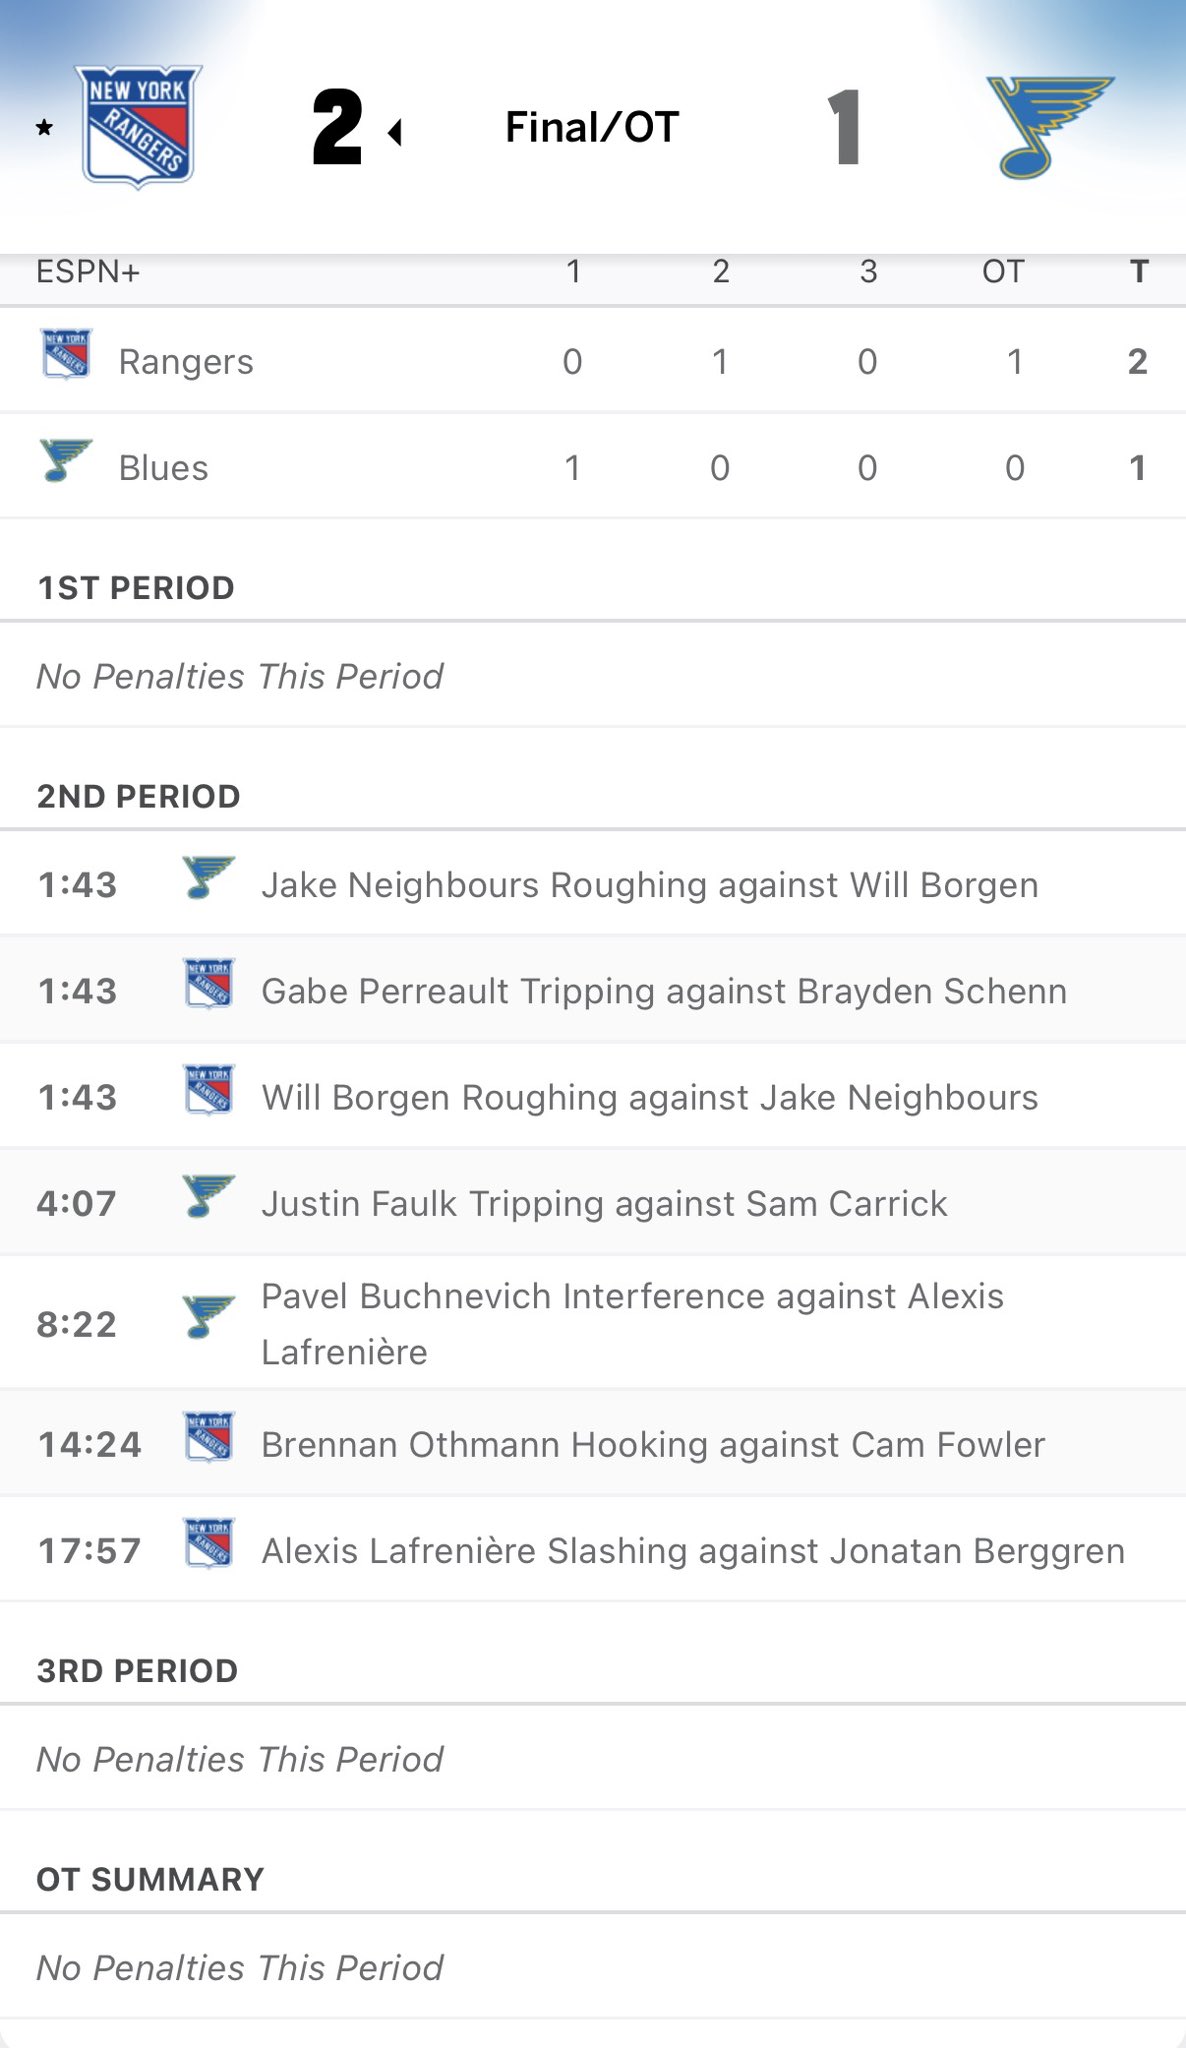Tap the OT SUMMARY section header
1186x2048 pixels.
click(x=150, y=1879)
